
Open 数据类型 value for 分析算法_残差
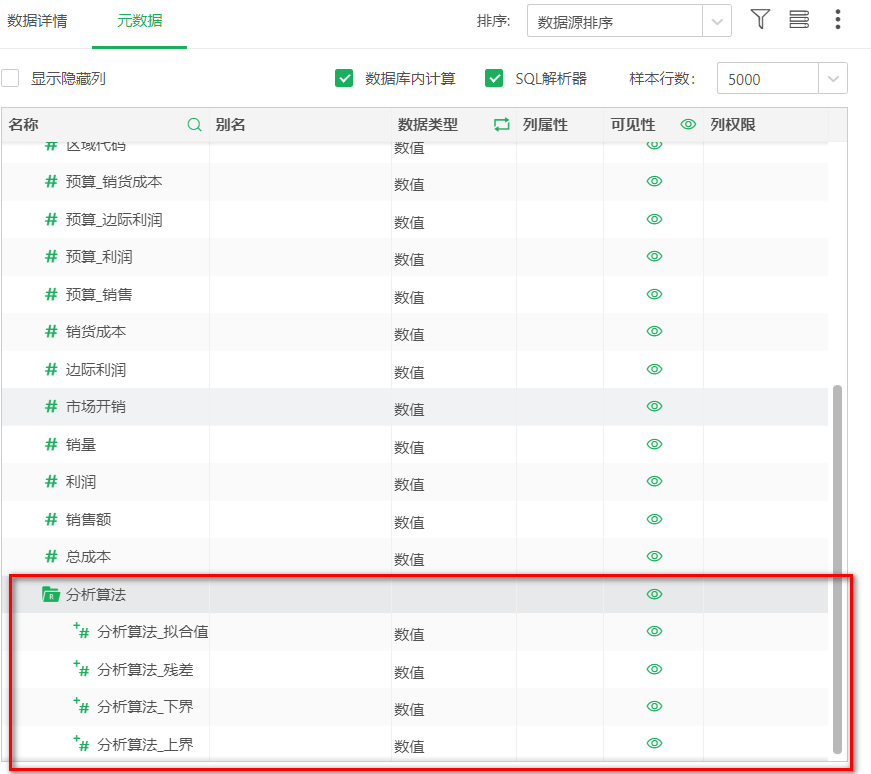[409, 672]
